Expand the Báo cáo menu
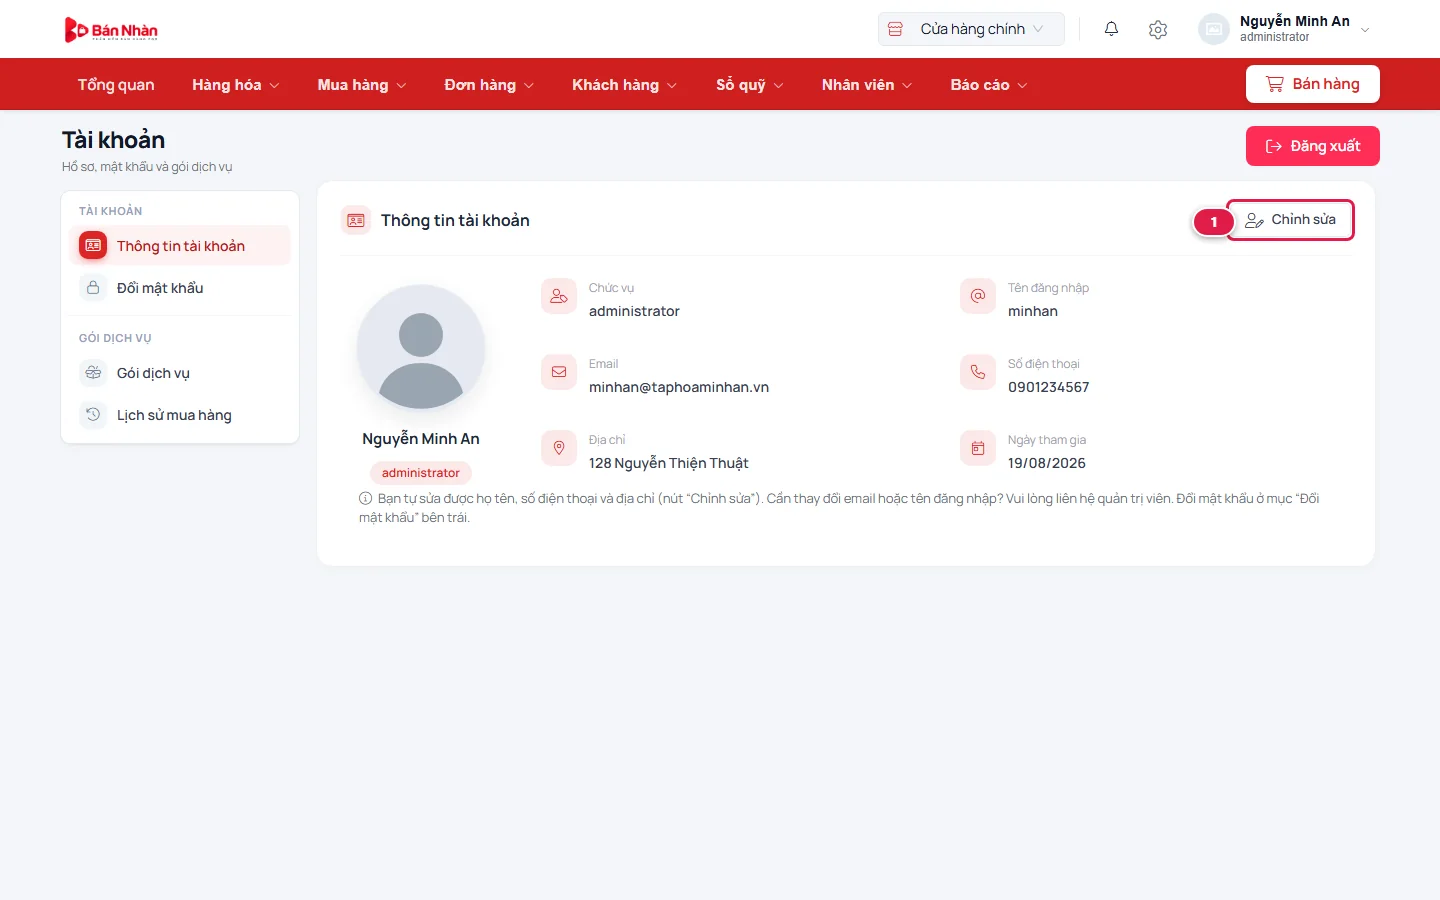 coord(989,85)
